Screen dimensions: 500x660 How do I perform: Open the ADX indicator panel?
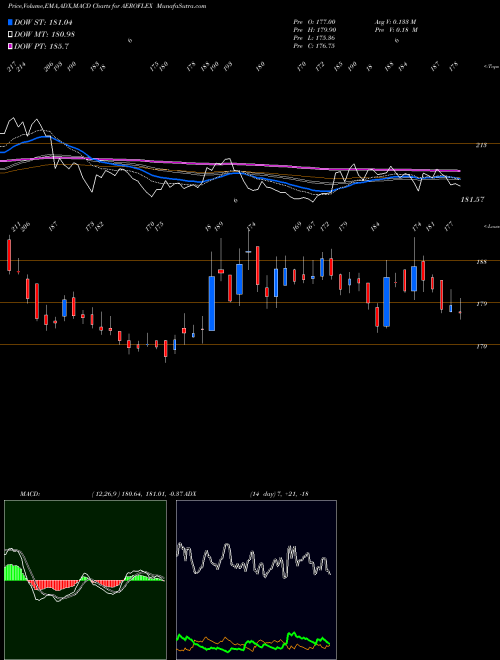click(x=256, y=580)
